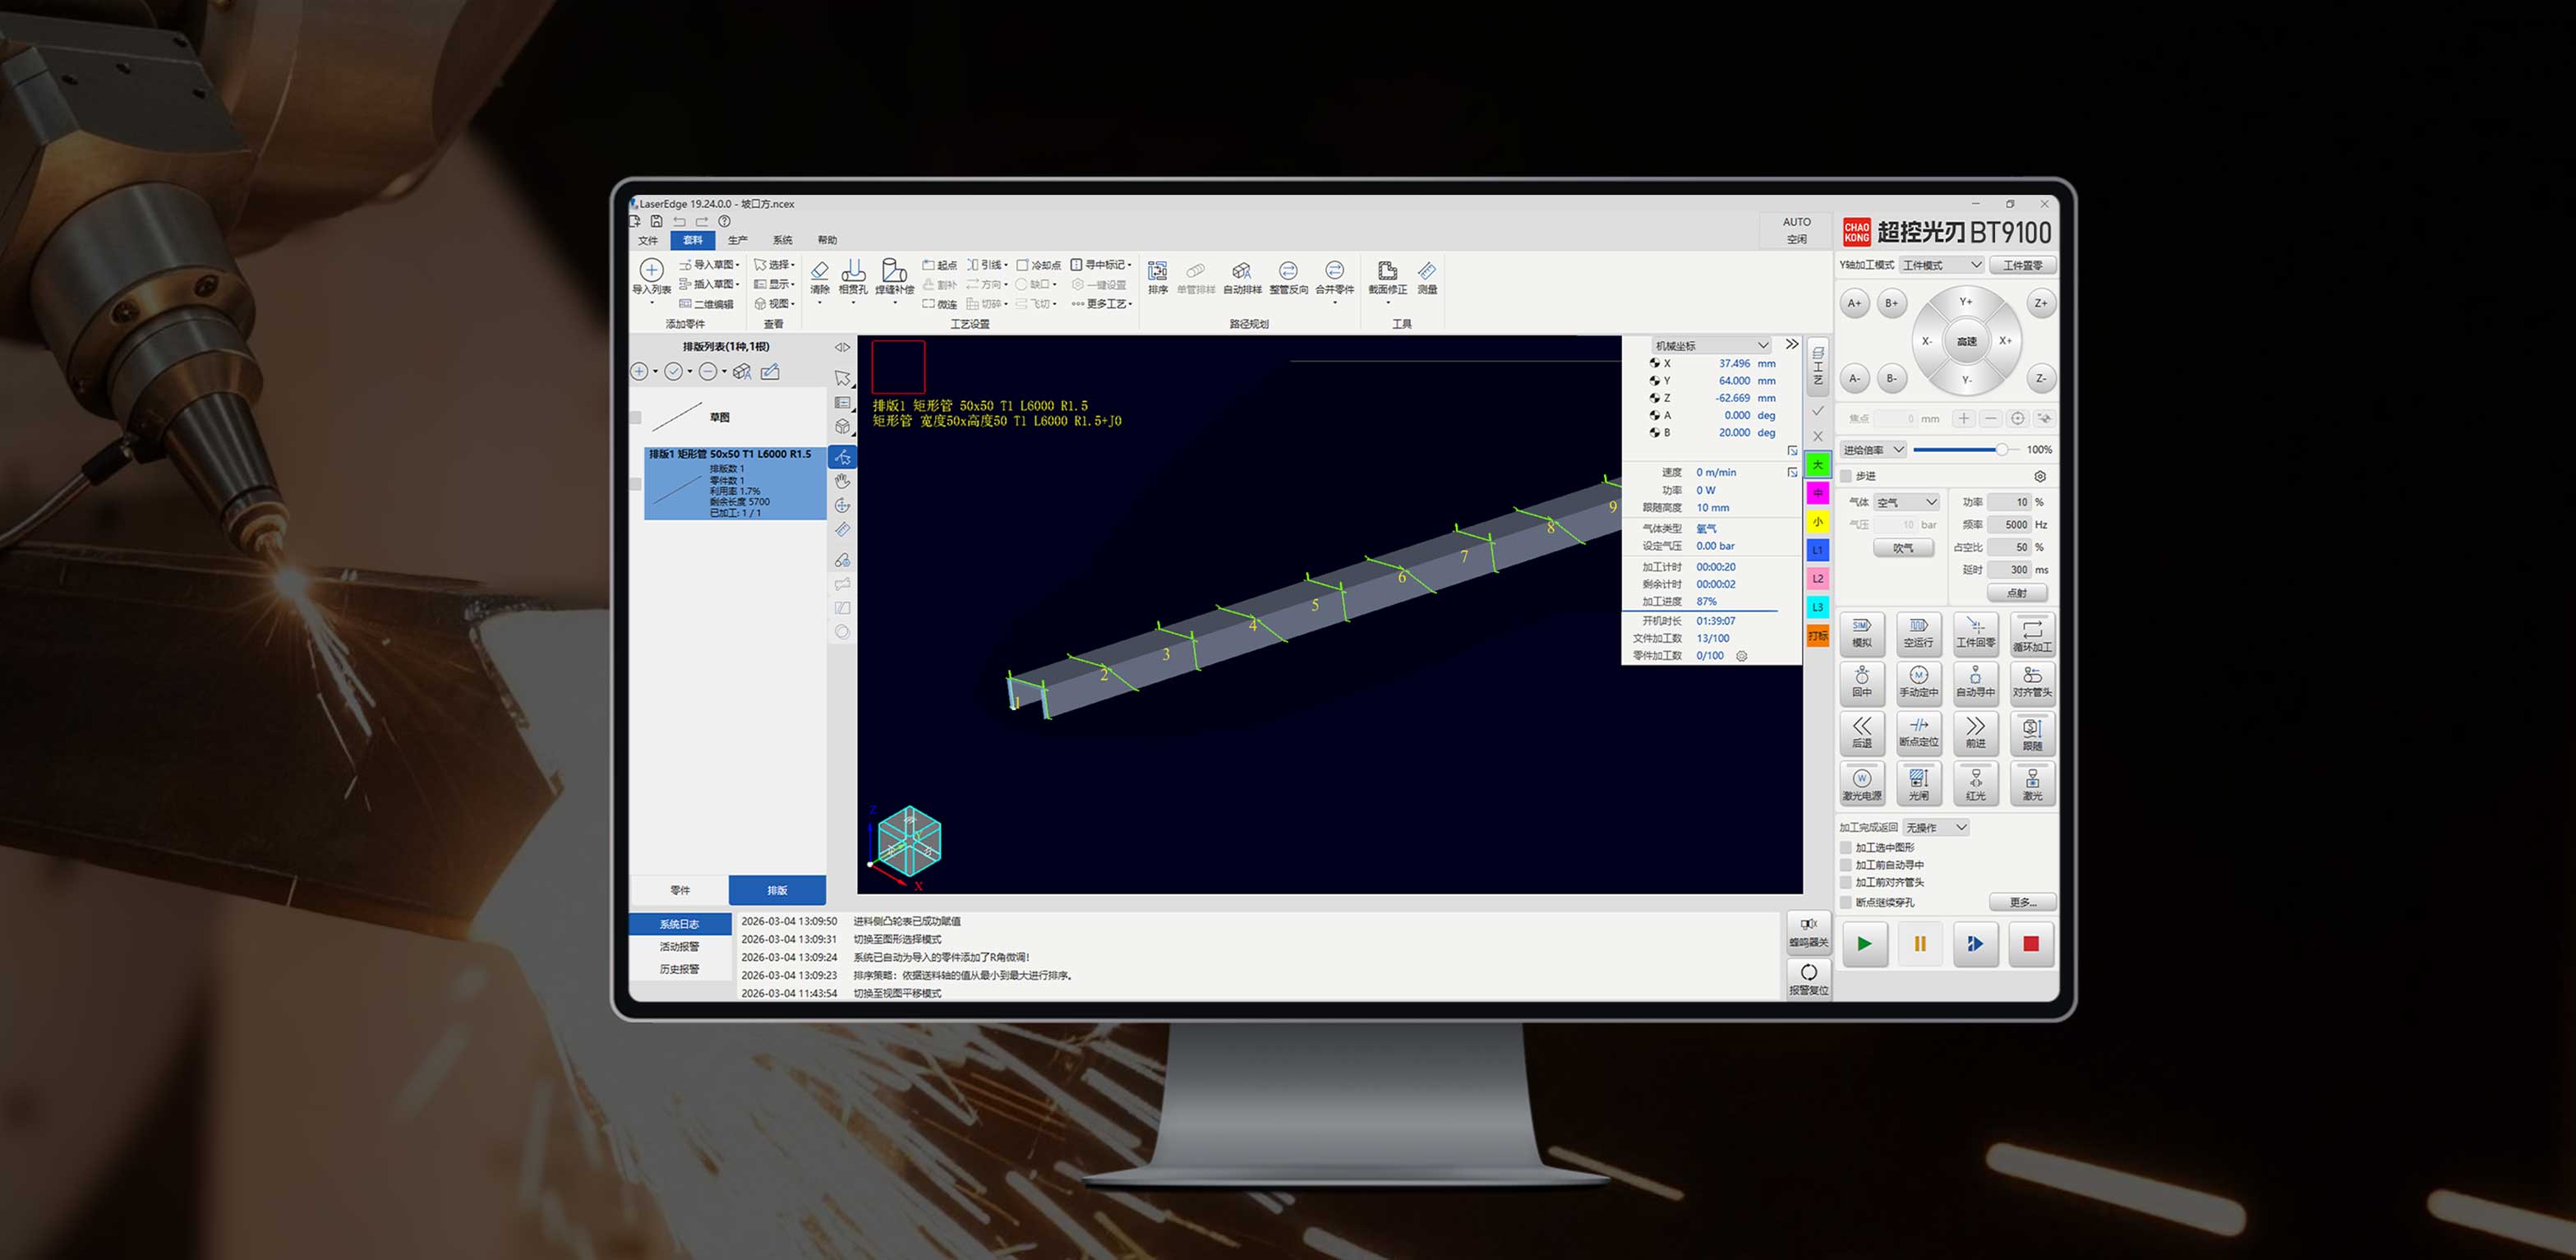
Task: Click the 工件置零 button
Action: click(2022, 265)
